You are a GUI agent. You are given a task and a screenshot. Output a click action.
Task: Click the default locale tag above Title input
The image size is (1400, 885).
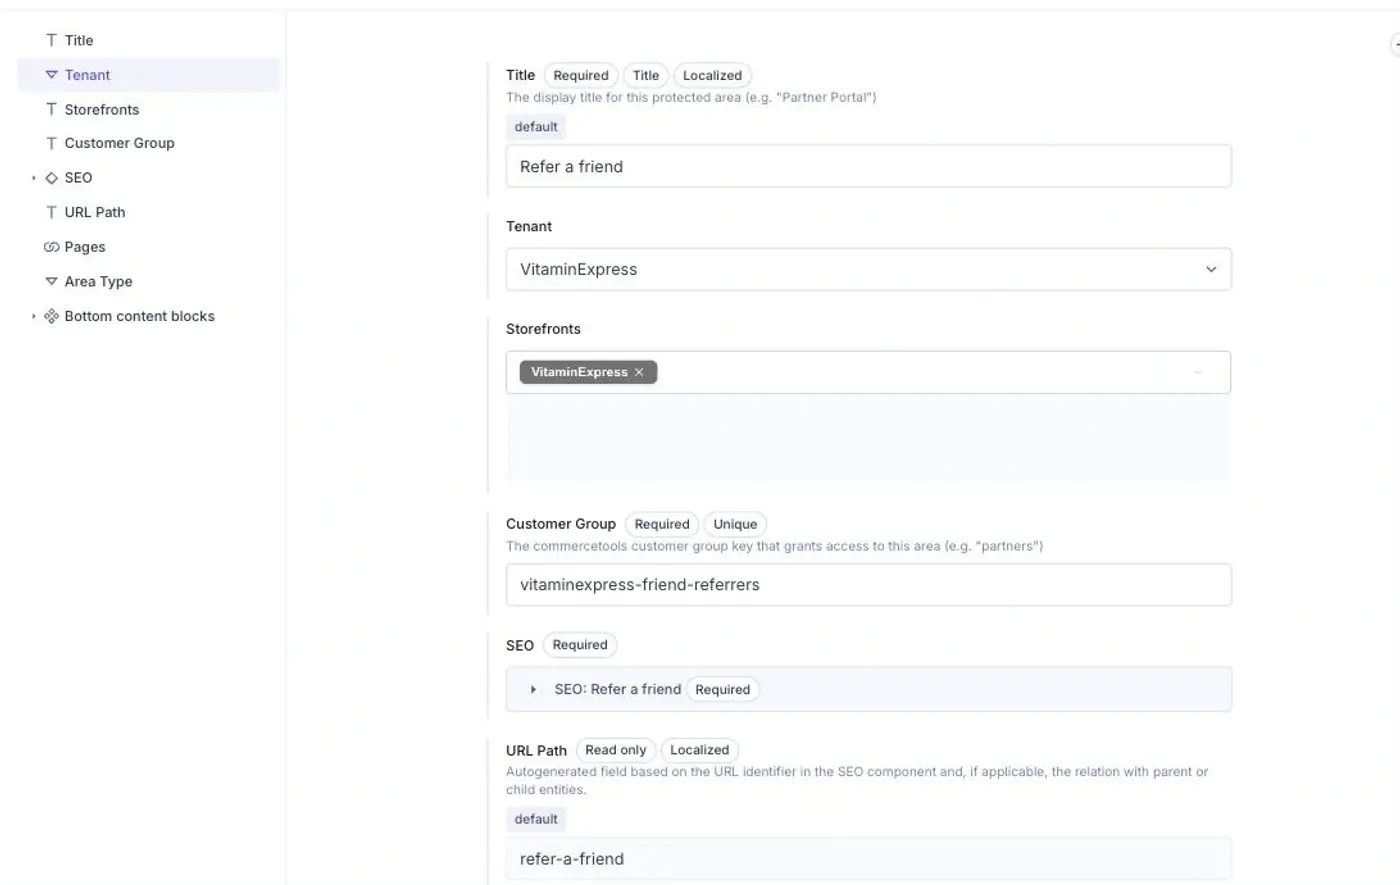(536, 127)
